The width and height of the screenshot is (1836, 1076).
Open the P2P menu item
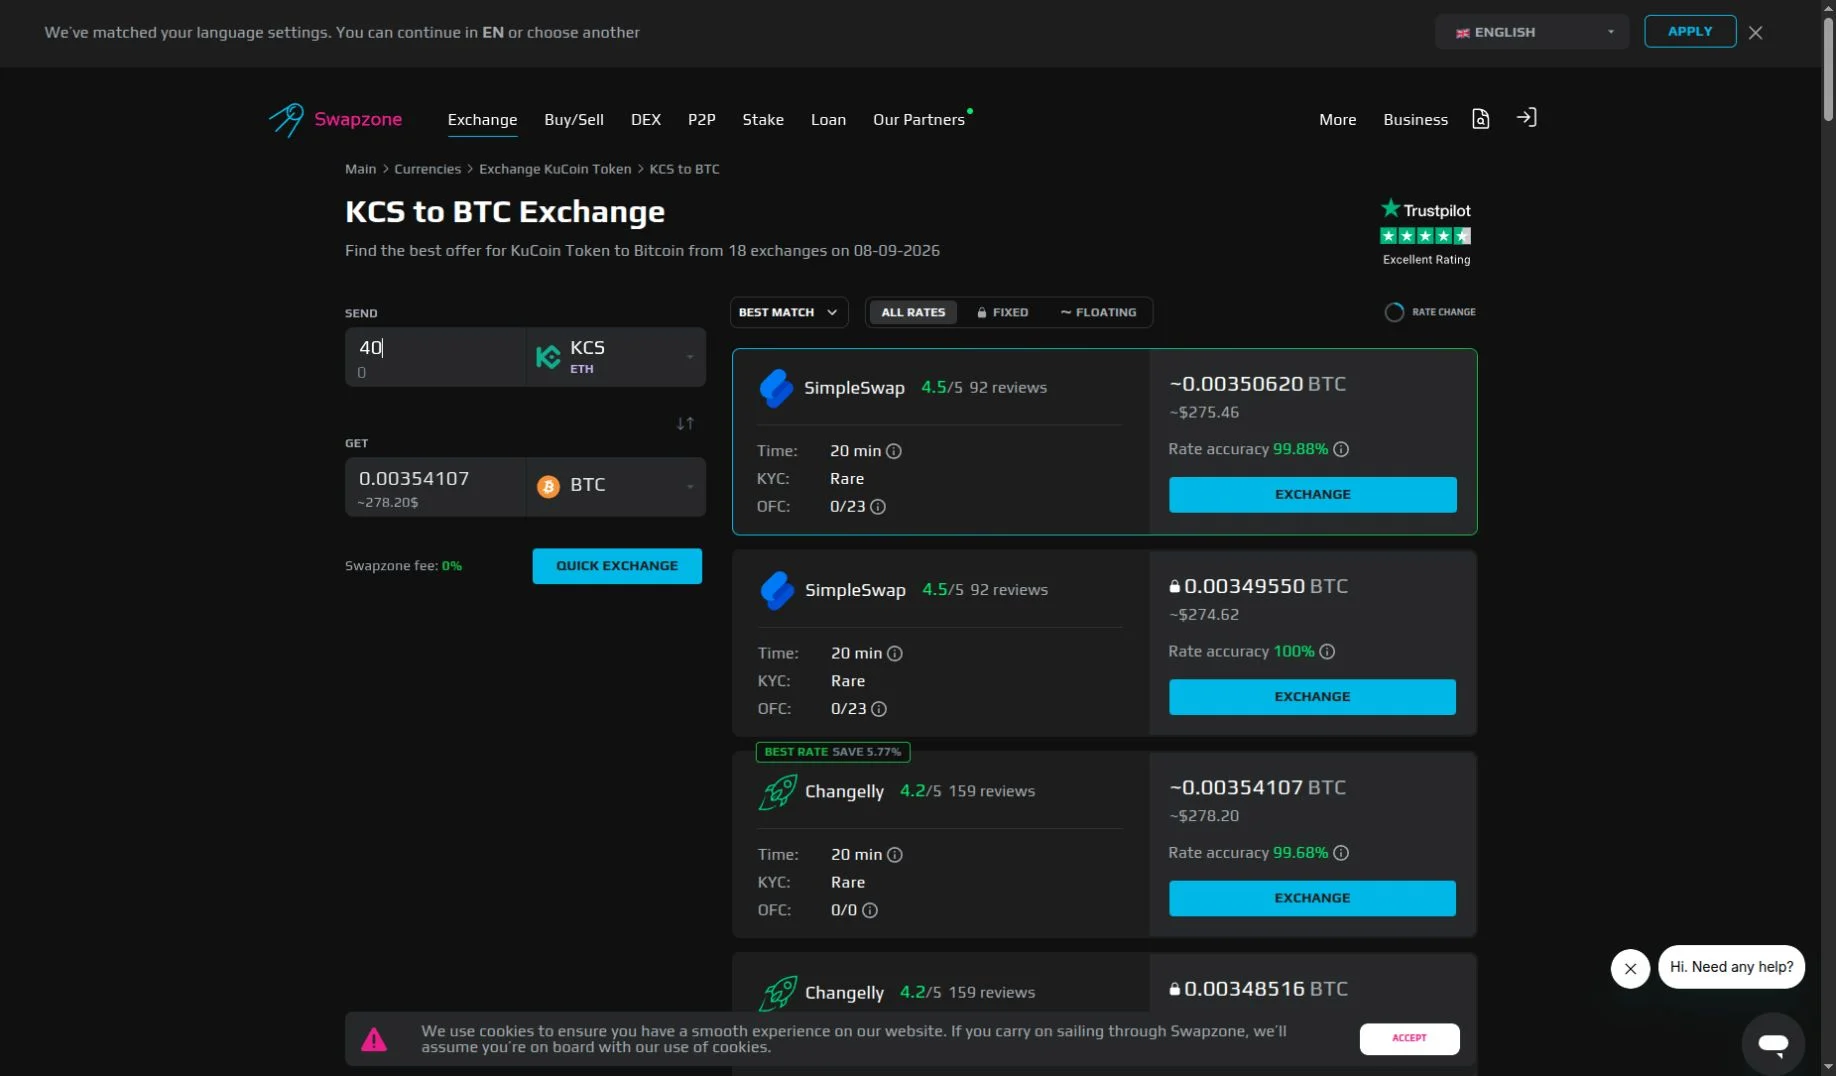[702, 120]
